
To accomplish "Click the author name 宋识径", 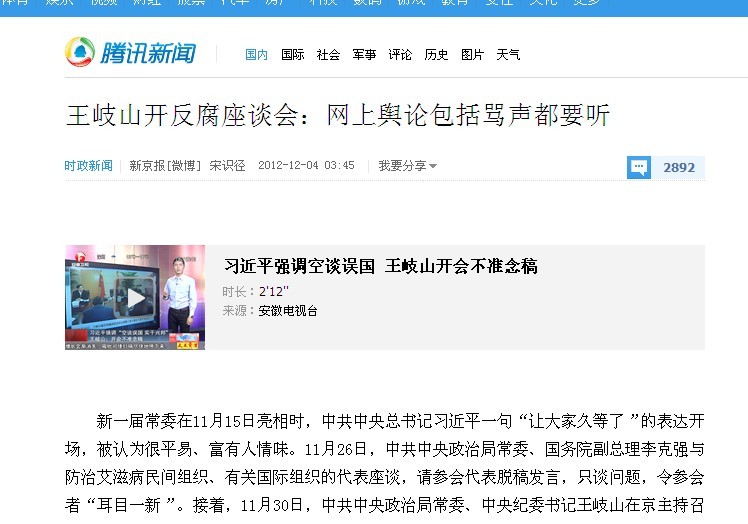I will pos(227,166).
